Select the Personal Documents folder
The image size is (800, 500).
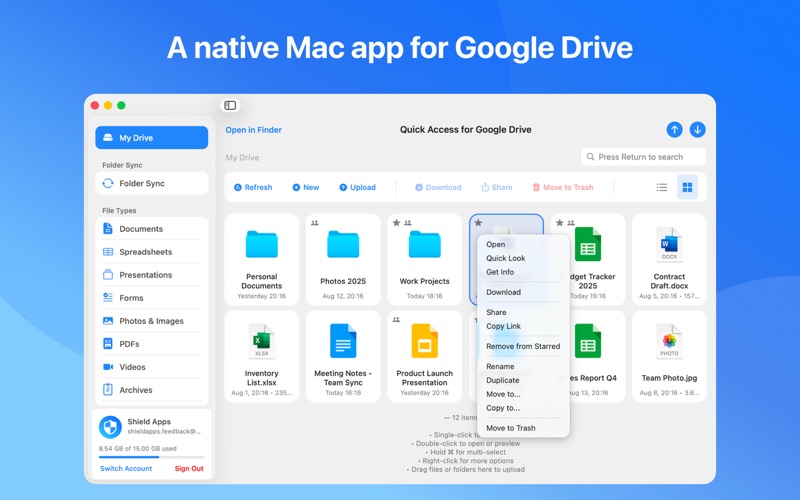[262, 259]
